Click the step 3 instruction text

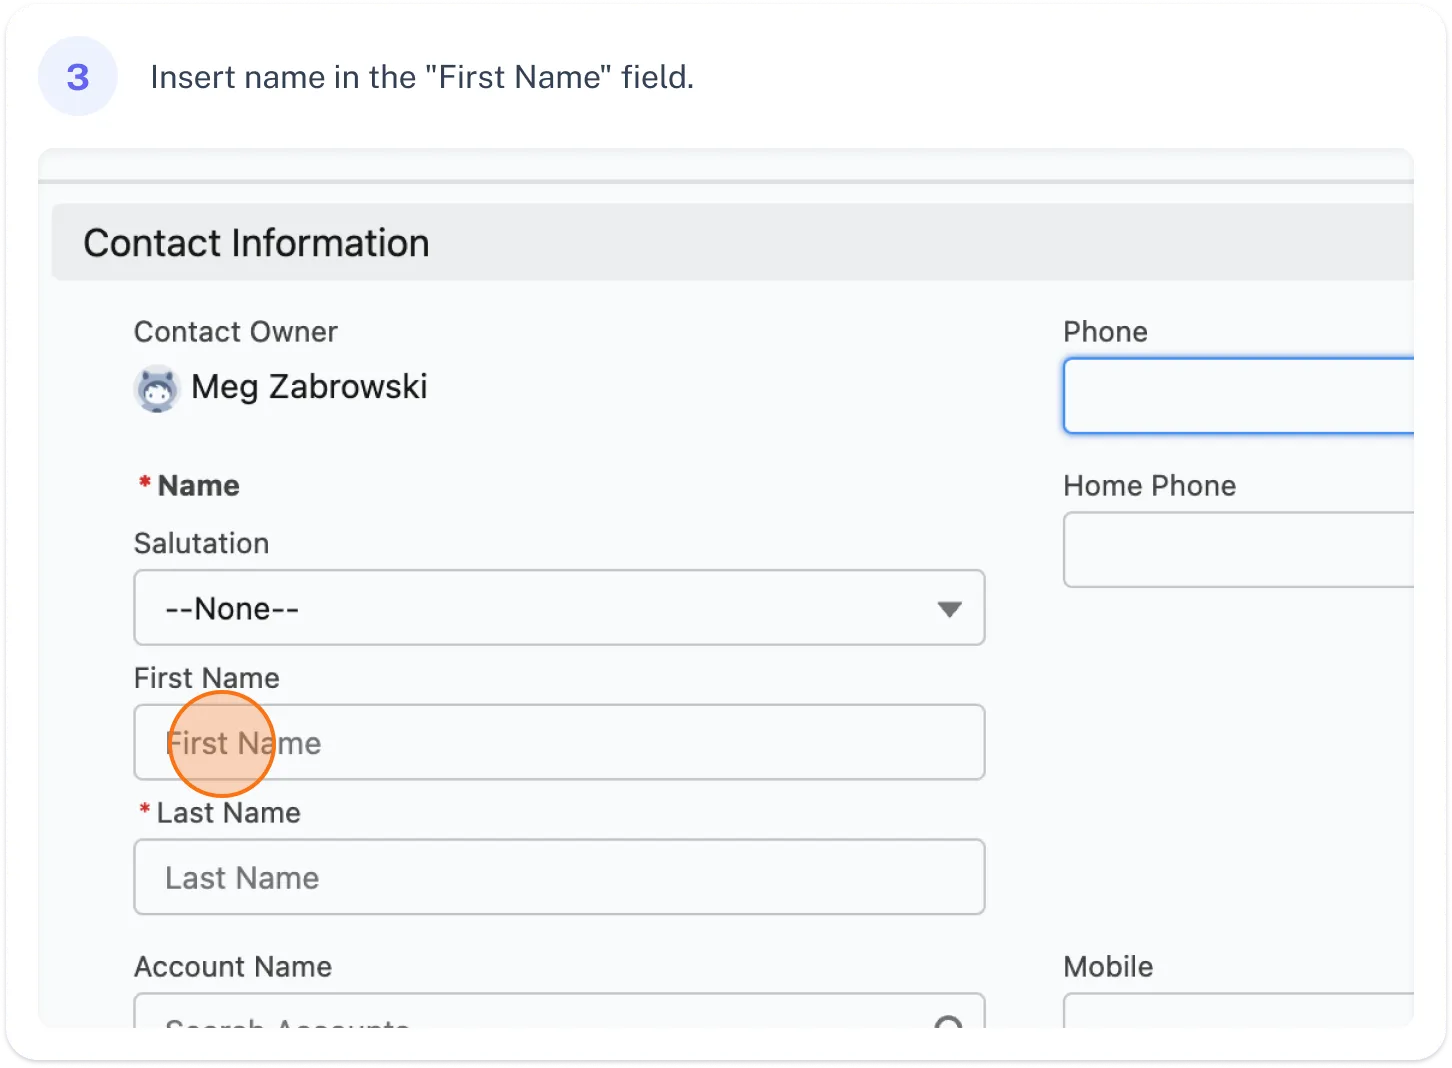coord(422,77)
